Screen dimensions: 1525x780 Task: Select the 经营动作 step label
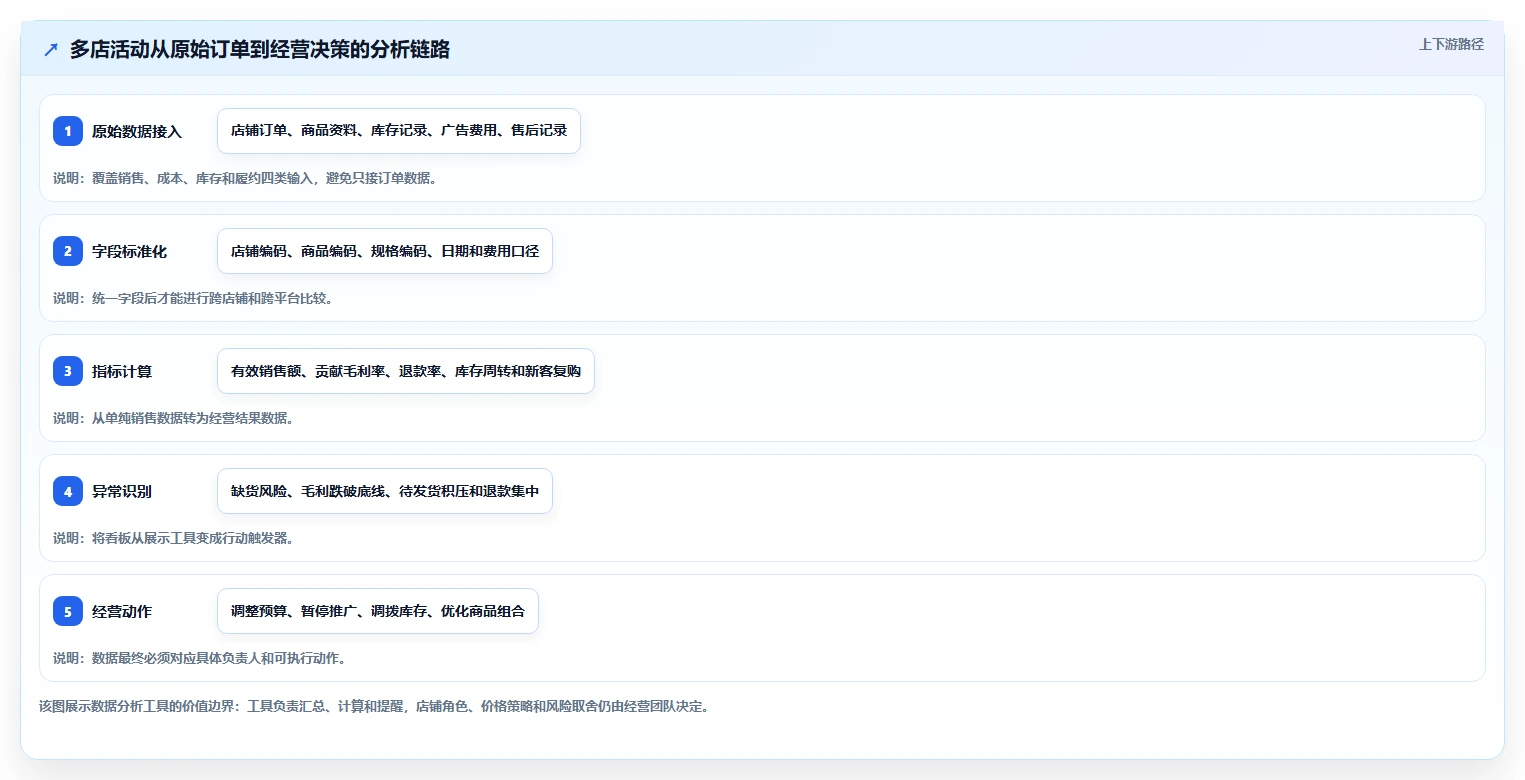(x=122, y=611)
